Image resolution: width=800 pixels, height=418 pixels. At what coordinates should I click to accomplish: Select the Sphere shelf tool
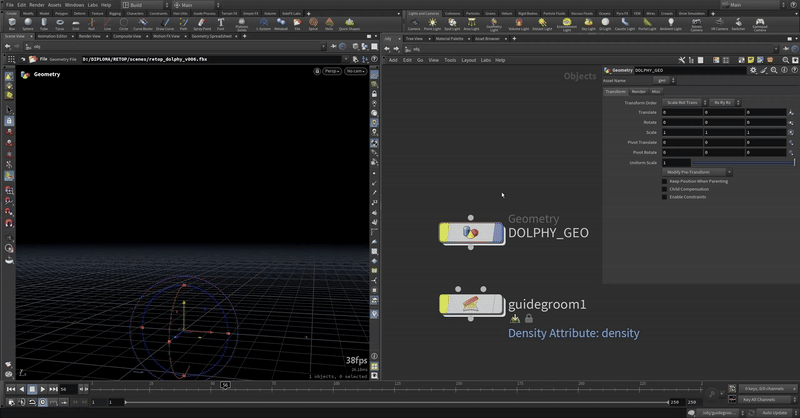click(28, 23)
